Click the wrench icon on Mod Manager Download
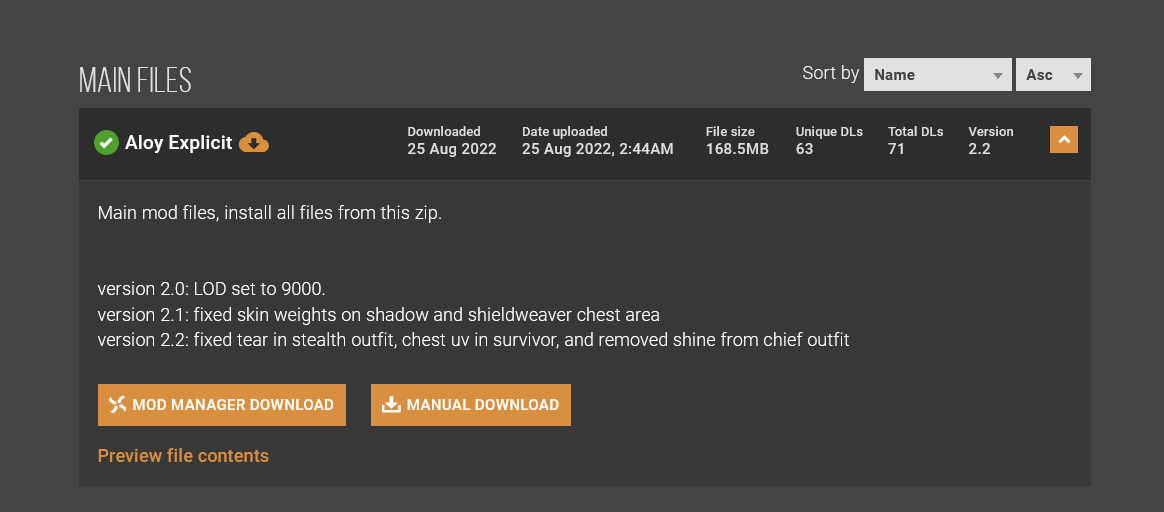1164x512 pixels. 117,404
